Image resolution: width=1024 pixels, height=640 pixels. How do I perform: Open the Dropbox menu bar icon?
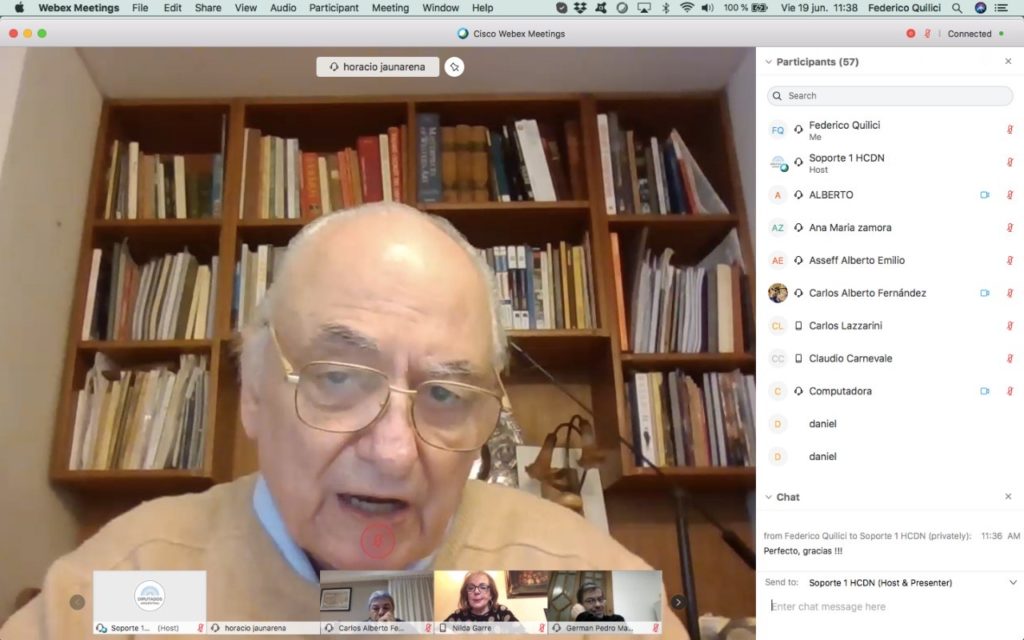point(580,8)
